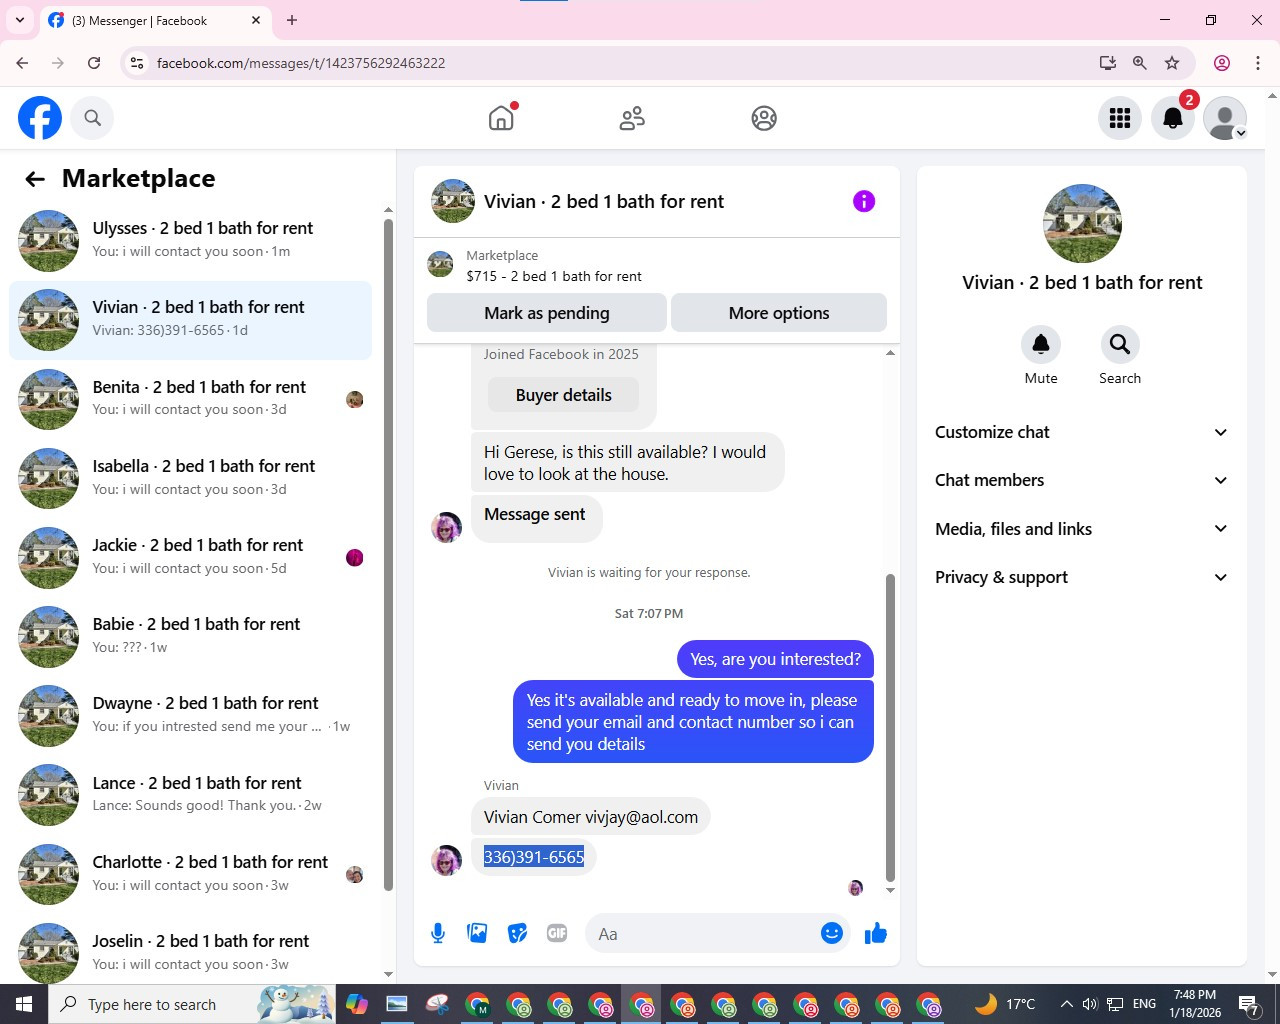1280x1024 pixels.
Task: Open Chrome's three-dot menu
Action: click(1258, 63)
